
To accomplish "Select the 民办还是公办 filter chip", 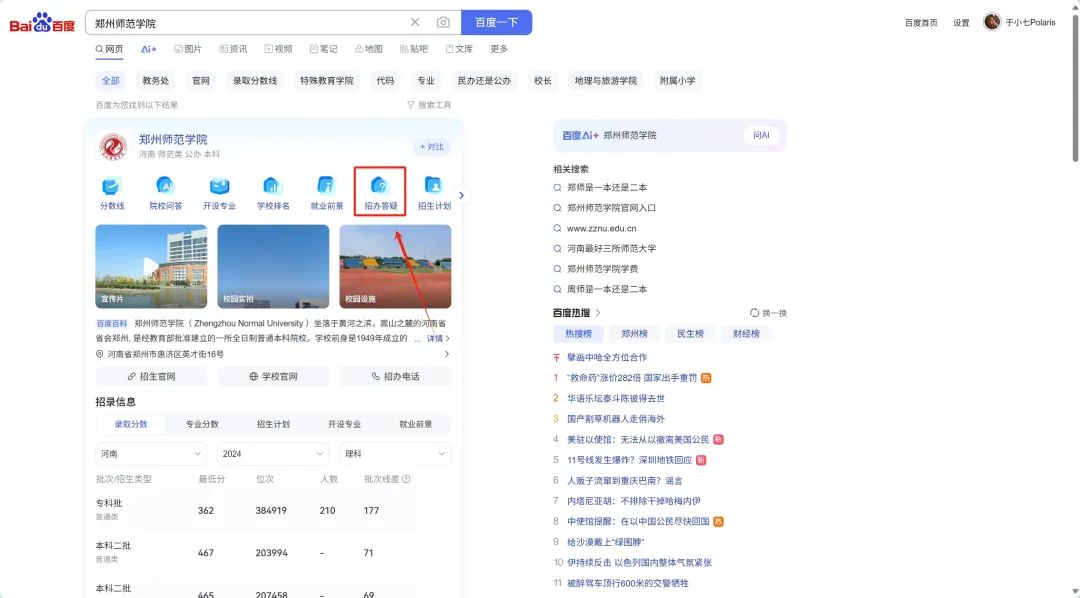I will coord(484,81).
